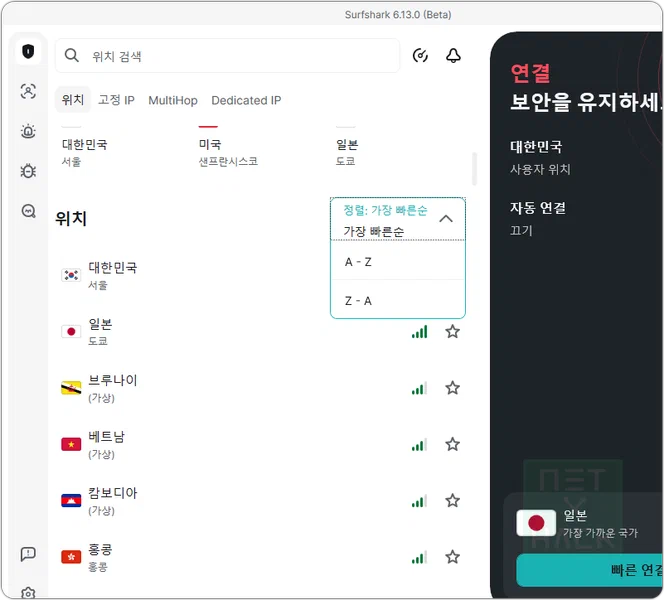Collapse the sort dropdown with chevron
This screenshot has width=664, height=600.
click(x=446, y=219)
